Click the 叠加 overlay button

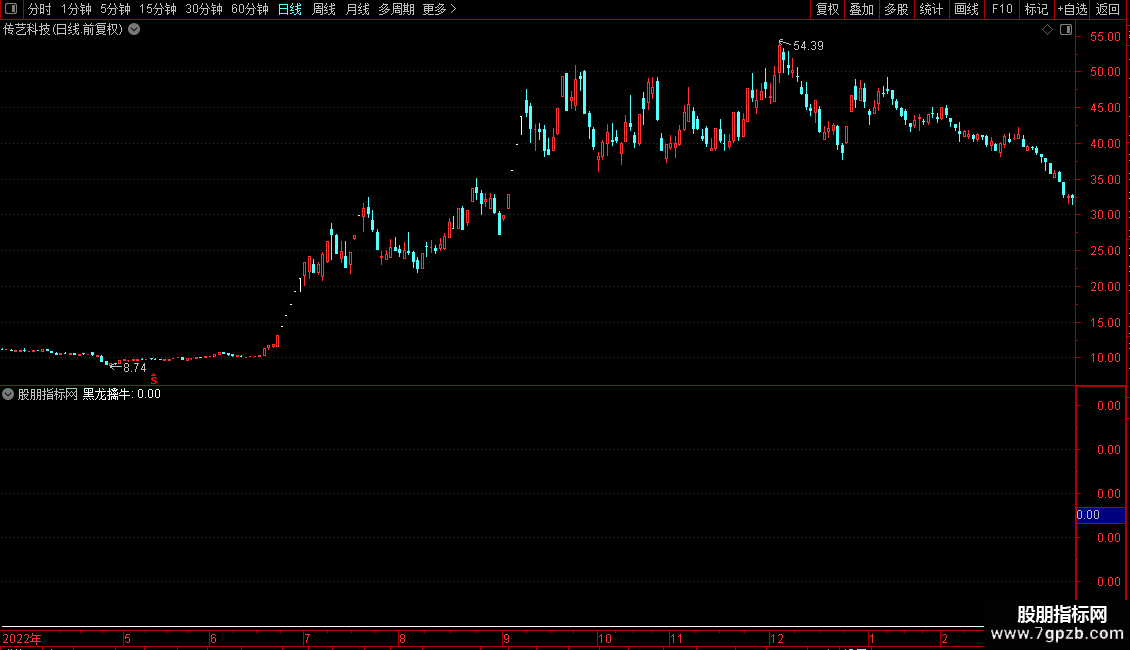click(861, 9)
